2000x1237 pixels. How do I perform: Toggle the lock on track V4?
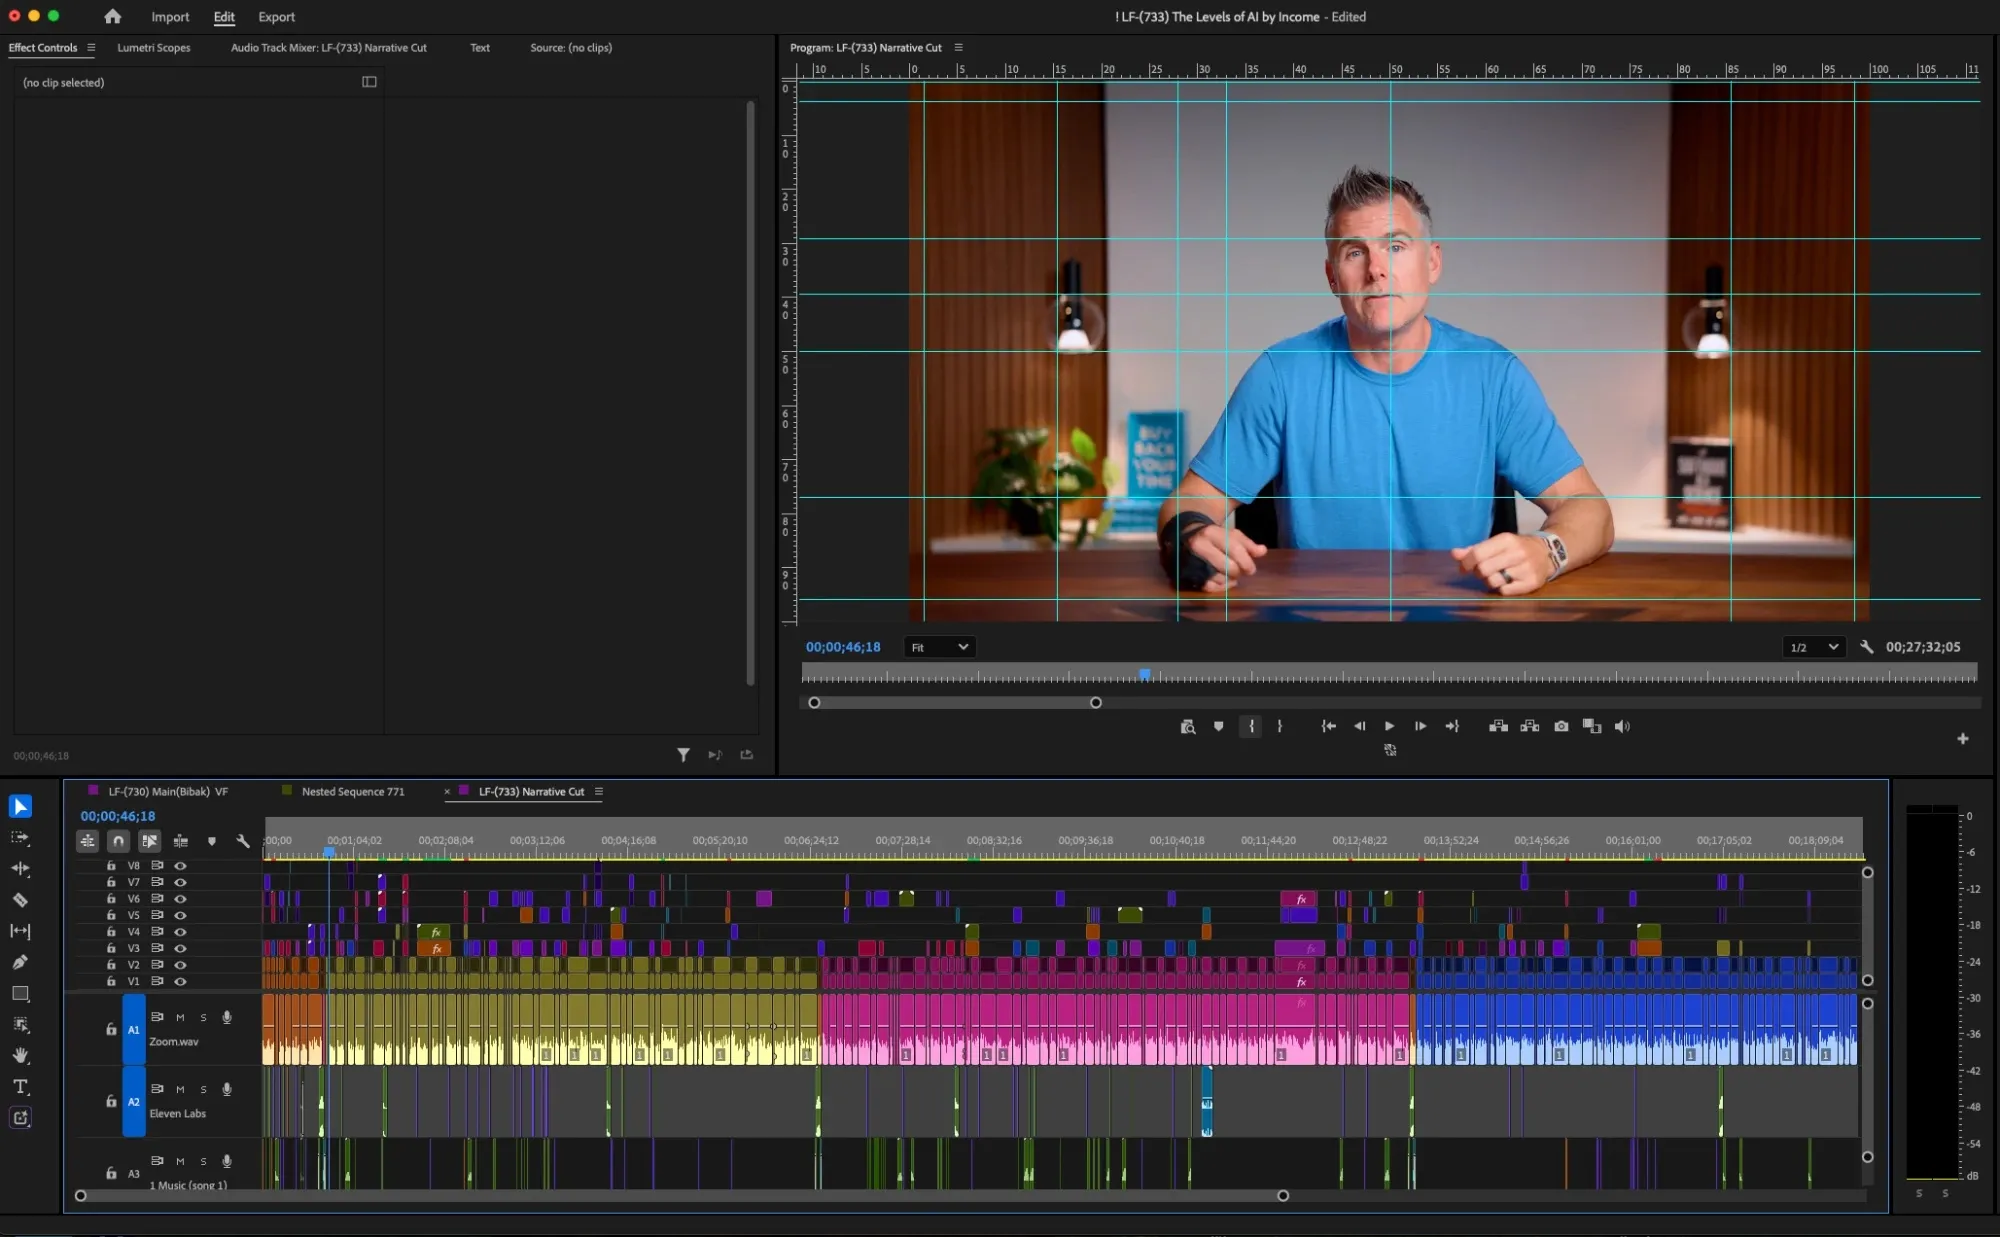111,932
